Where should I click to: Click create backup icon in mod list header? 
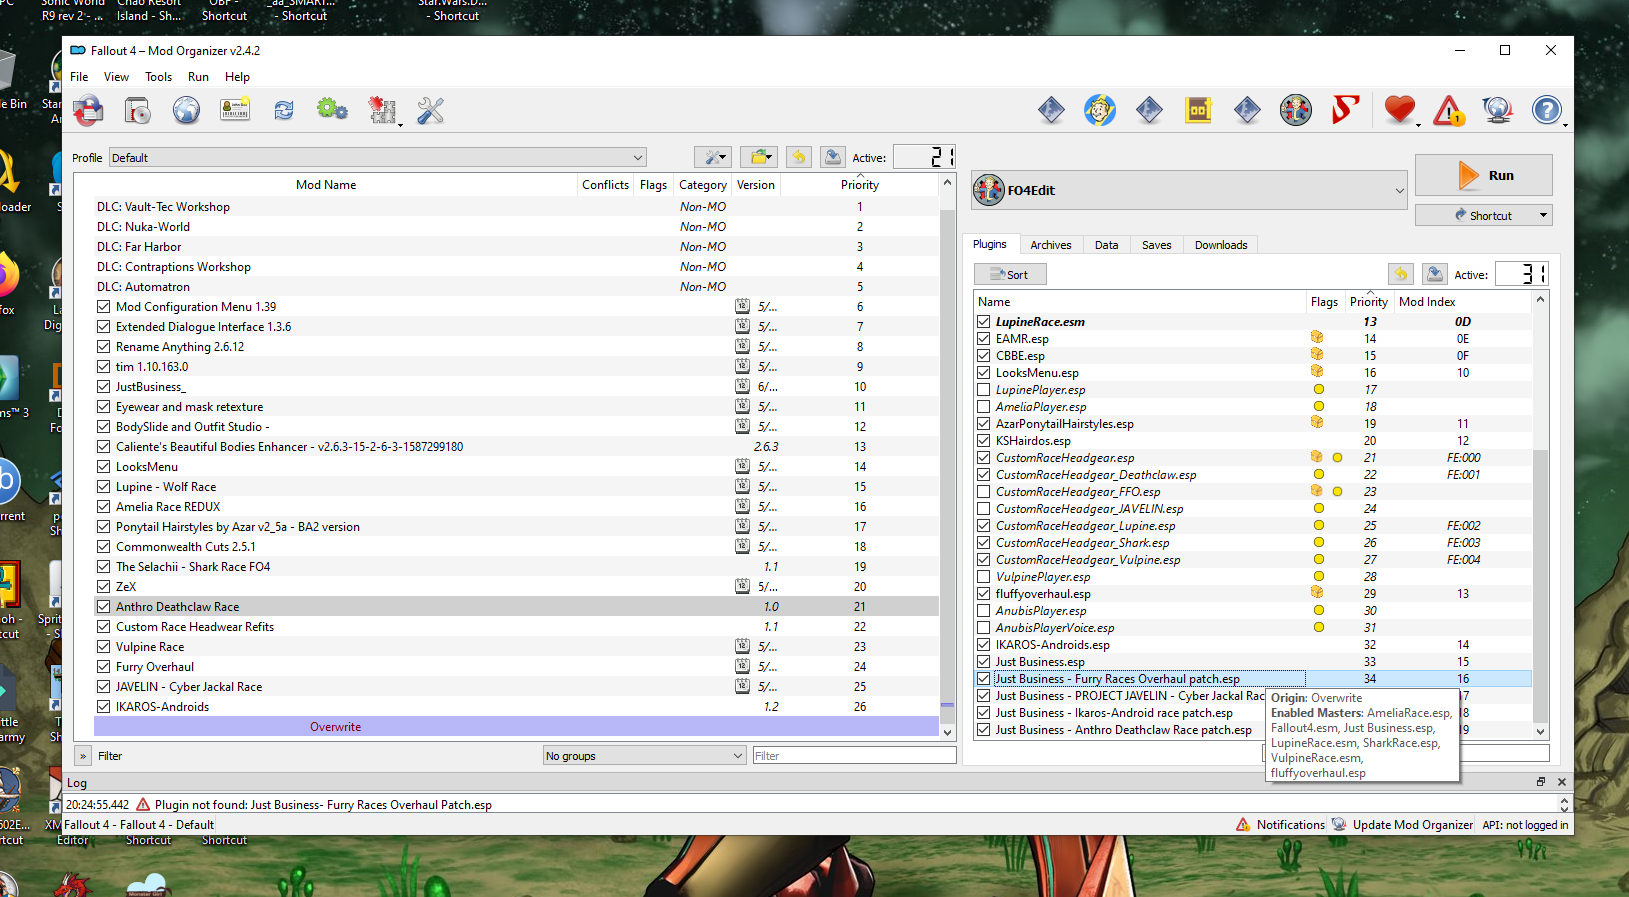pos(832,157)
